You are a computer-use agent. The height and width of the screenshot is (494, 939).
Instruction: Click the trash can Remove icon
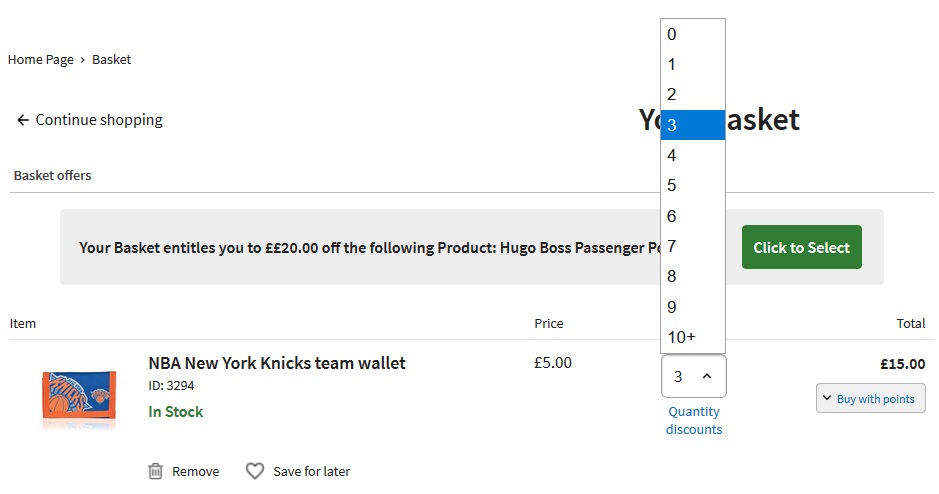point(155,471)
